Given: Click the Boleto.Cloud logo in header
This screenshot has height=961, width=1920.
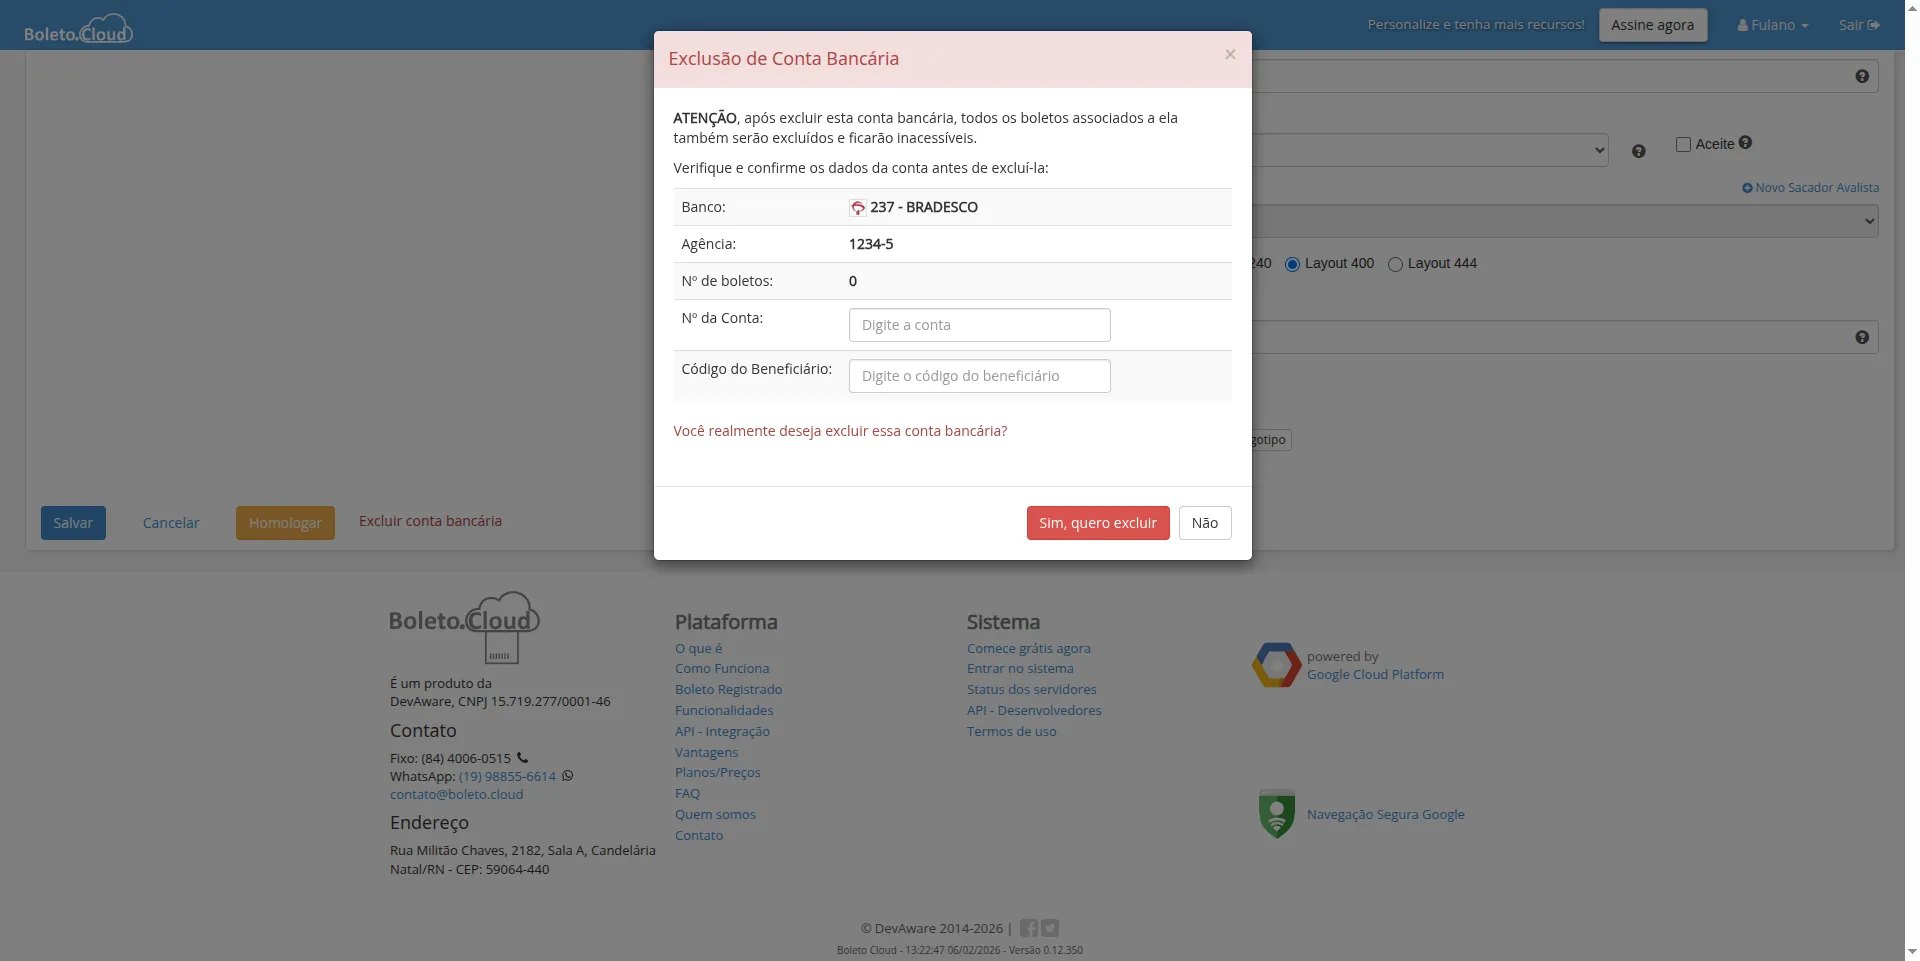Looking at the screenshot, I should tap(78, 29).
